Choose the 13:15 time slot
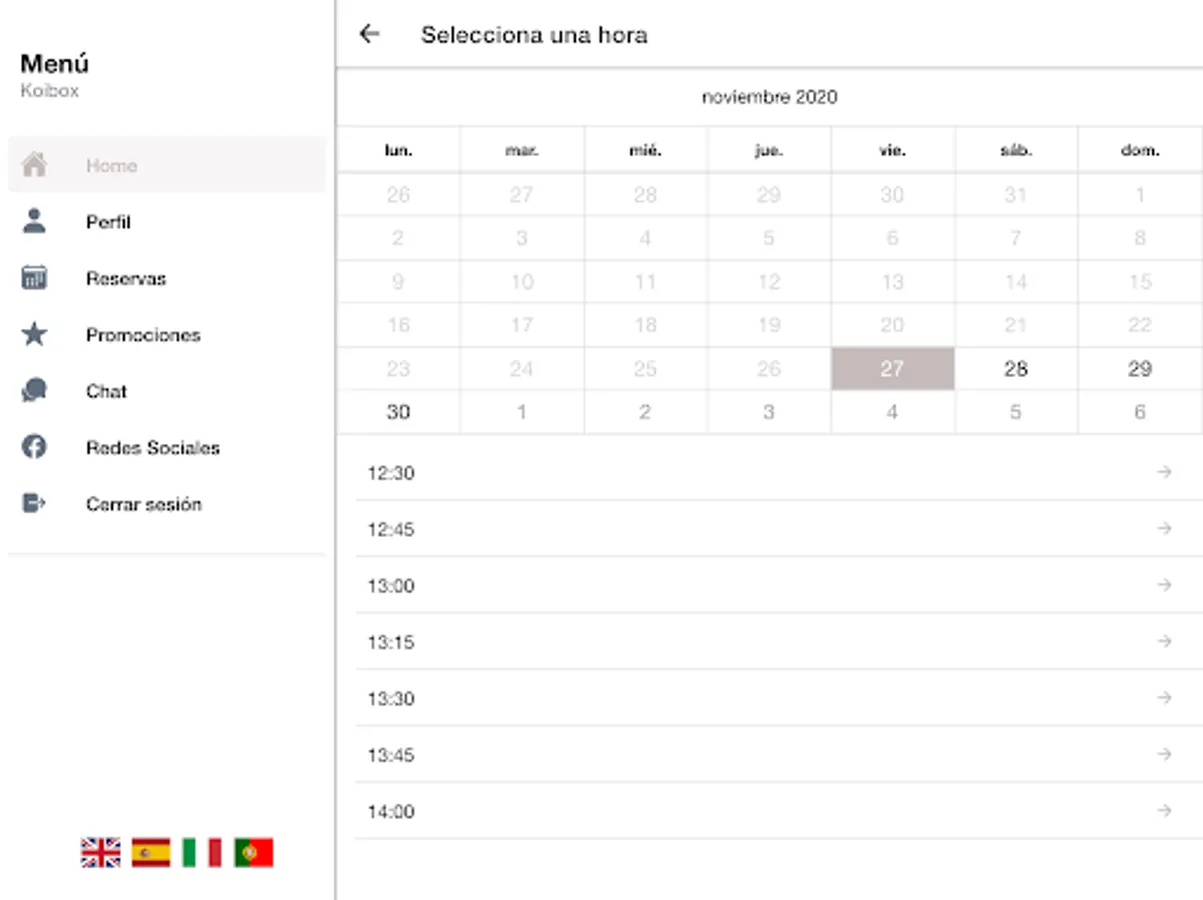Viewport: 1203px width, 900px height. pos(391,642)
